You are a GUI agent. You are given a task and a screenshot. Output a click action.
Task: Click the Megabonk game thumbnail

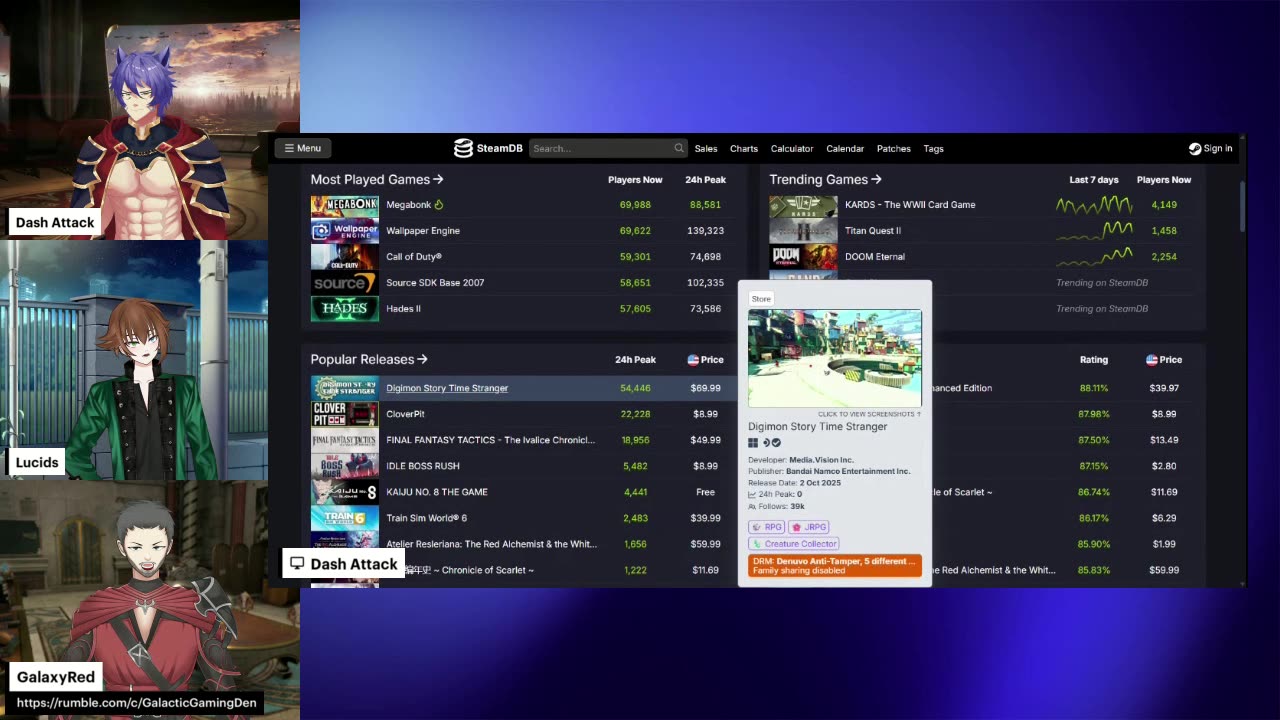(345, 205)
